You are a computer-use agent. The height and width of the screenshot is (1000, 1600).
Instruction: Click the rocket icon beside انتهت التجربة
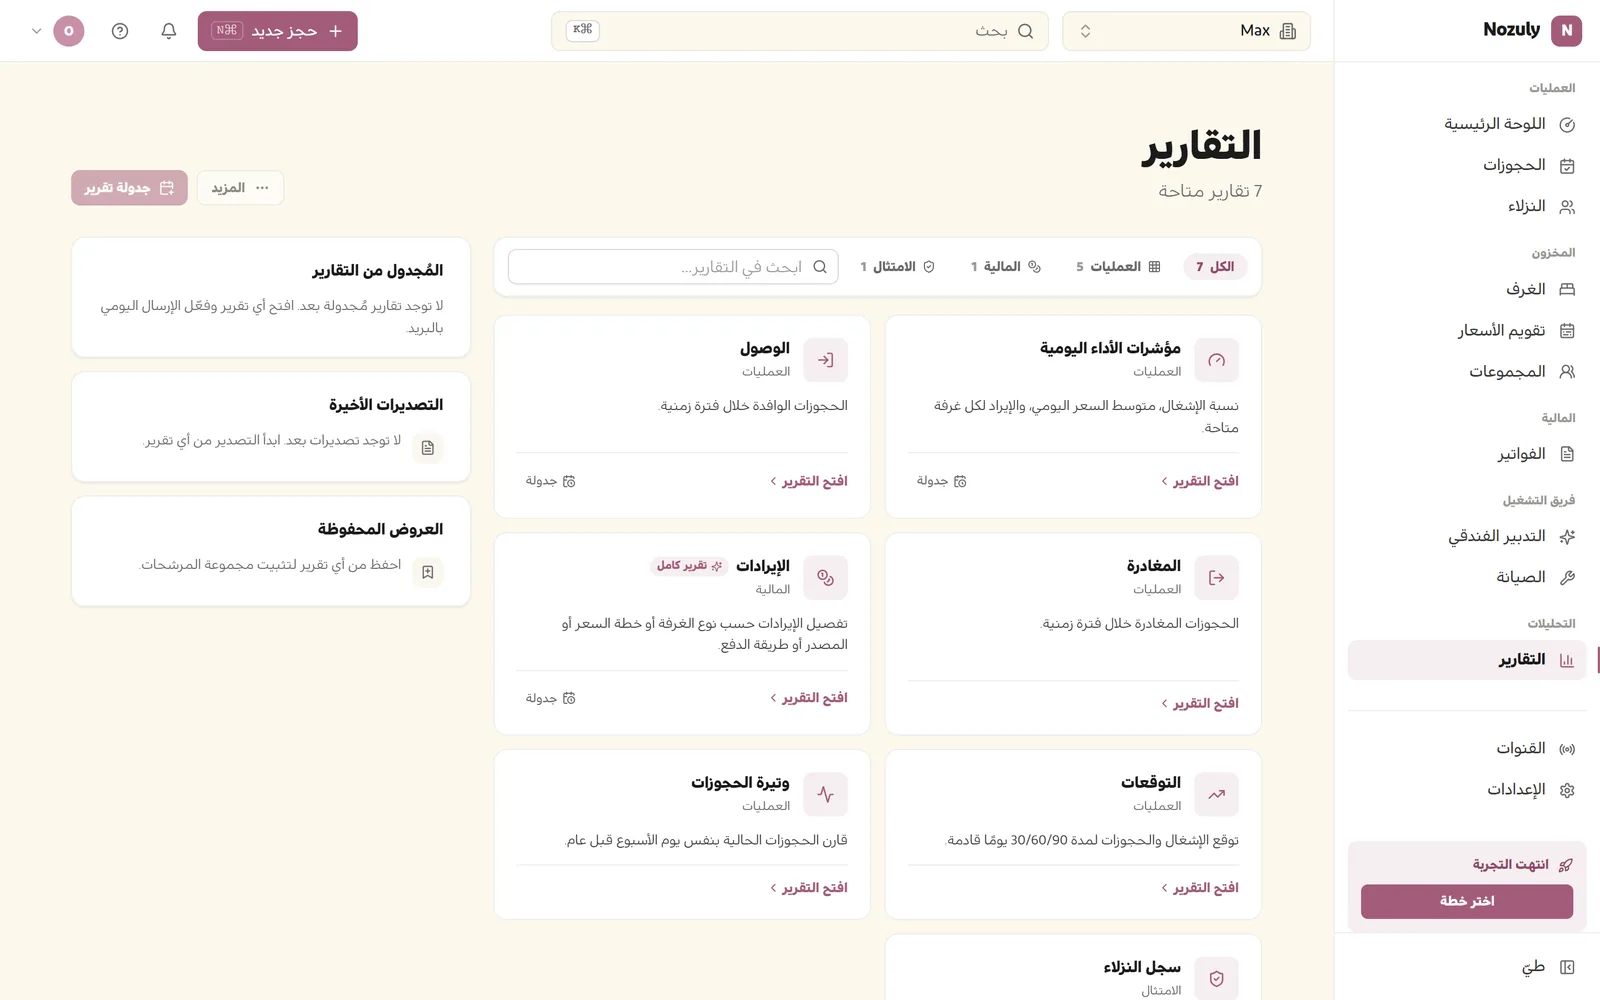point(1566,865)
